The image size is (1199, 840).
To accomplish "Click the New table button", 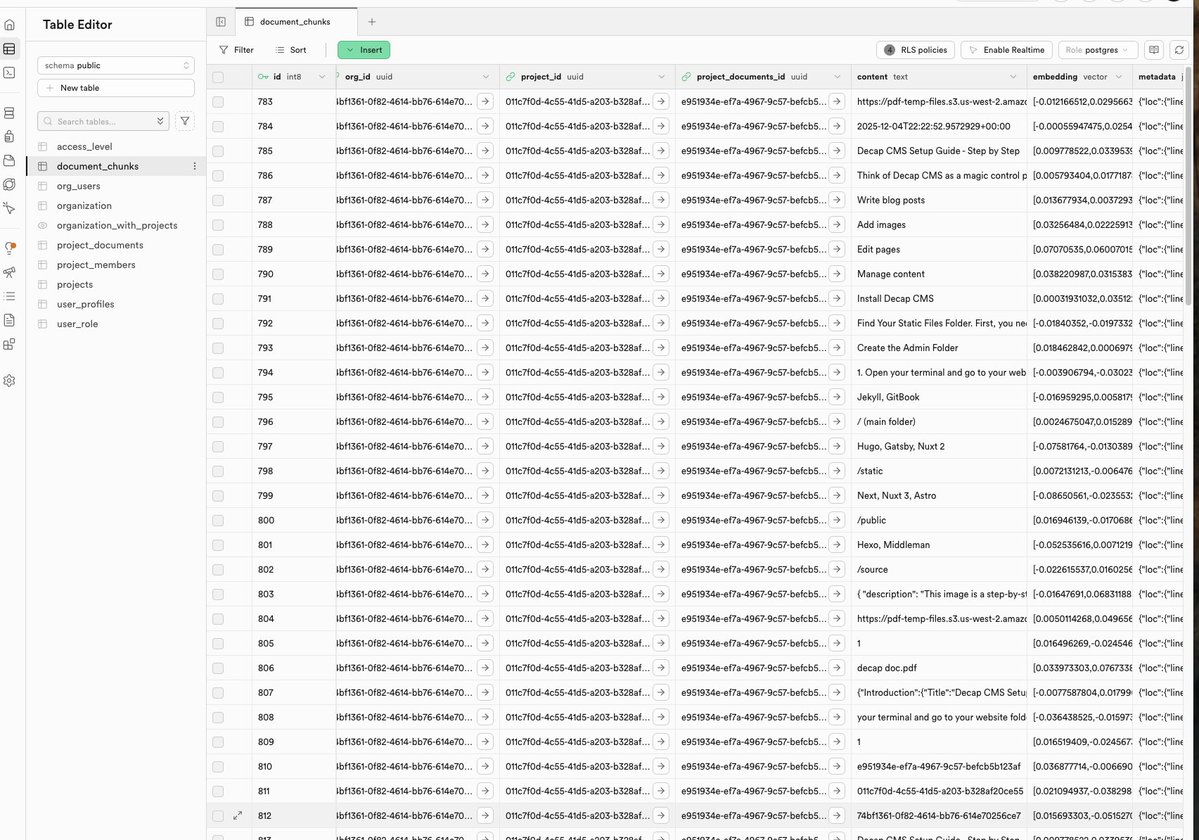I will click(x=115, y=88).
